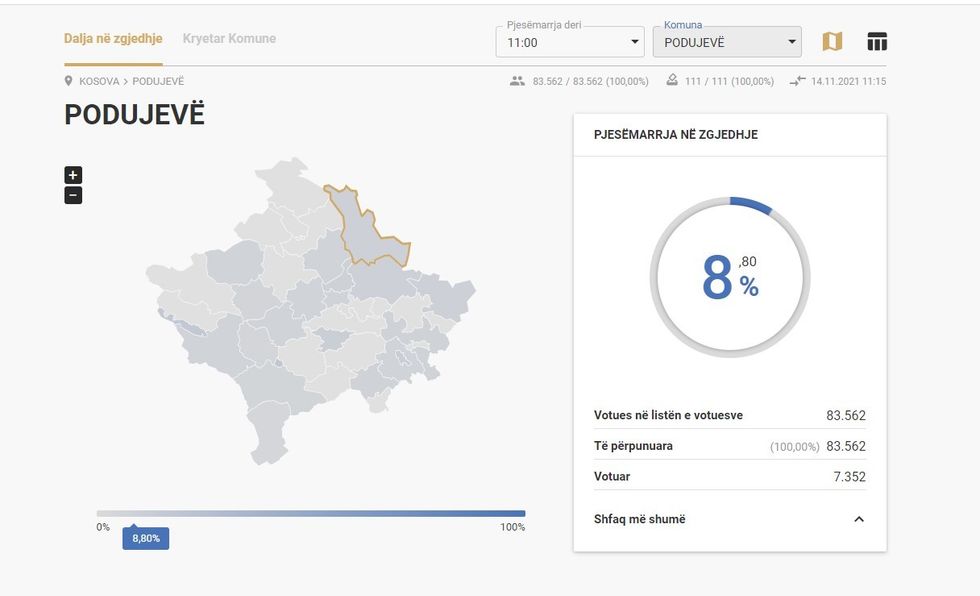
Task: Click the ballot box icon near 111 / 111
Action: [672, 81]
